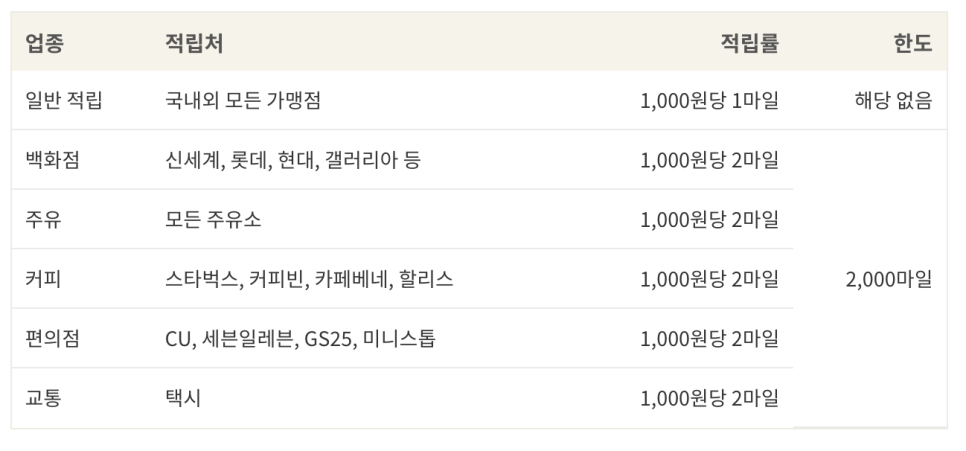Click the 업종 column header

click(x=44, y=43)
